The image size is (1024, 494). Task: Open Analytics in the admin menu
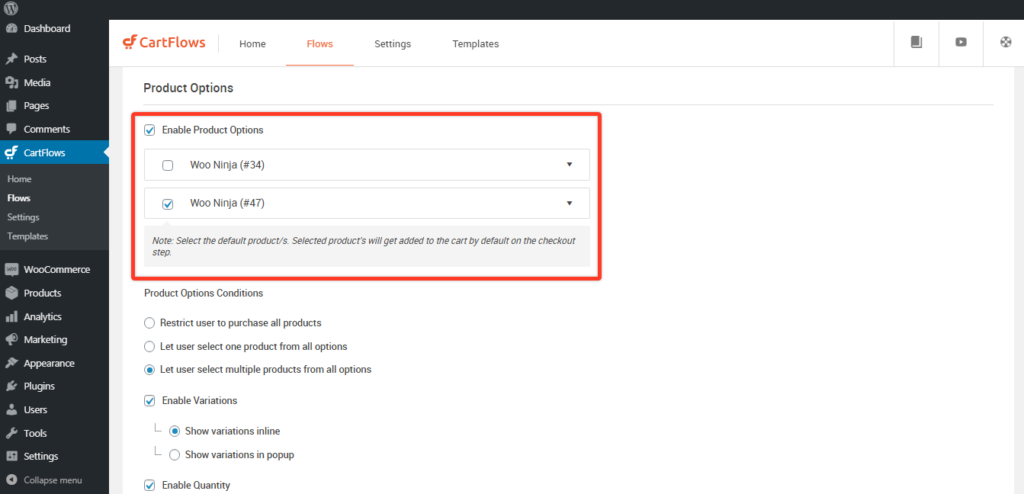[42, 316]
